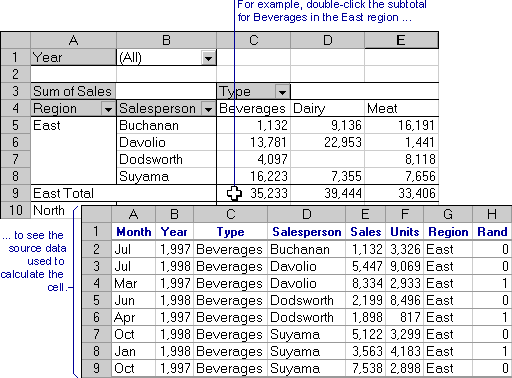This screenshot has height=378, width=512.
Task: Select Sales value 5,447 in source data
Action: coord(366,266)
